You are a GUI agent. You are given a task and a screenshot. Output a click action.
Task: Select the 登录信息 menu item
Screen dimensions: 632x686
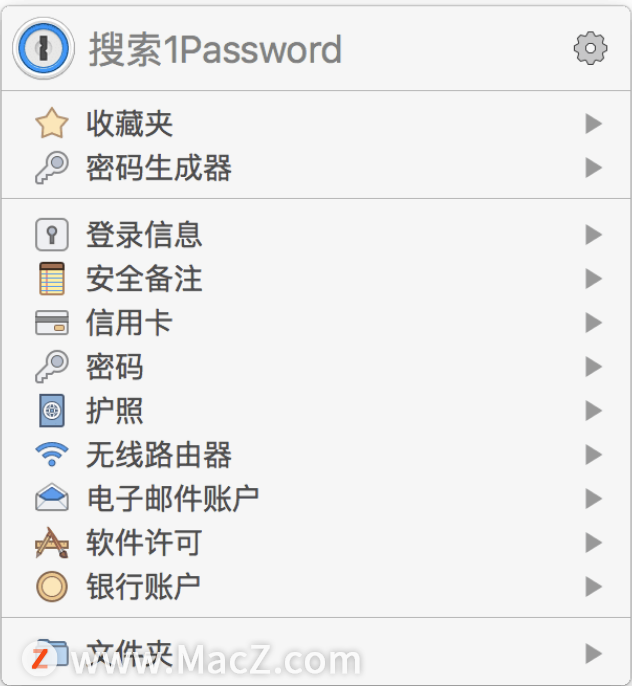coord(316,234)
